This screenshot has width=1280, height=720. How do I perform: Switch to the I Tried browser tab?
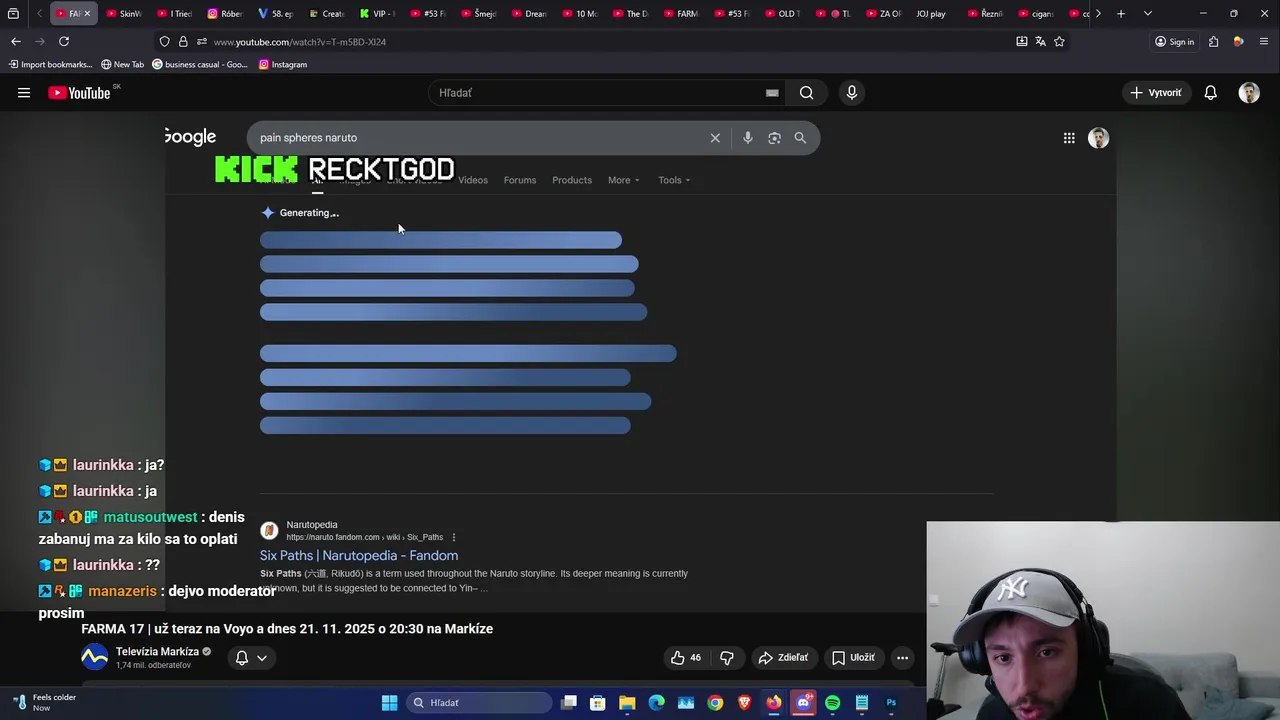click(x=173, y=13)
